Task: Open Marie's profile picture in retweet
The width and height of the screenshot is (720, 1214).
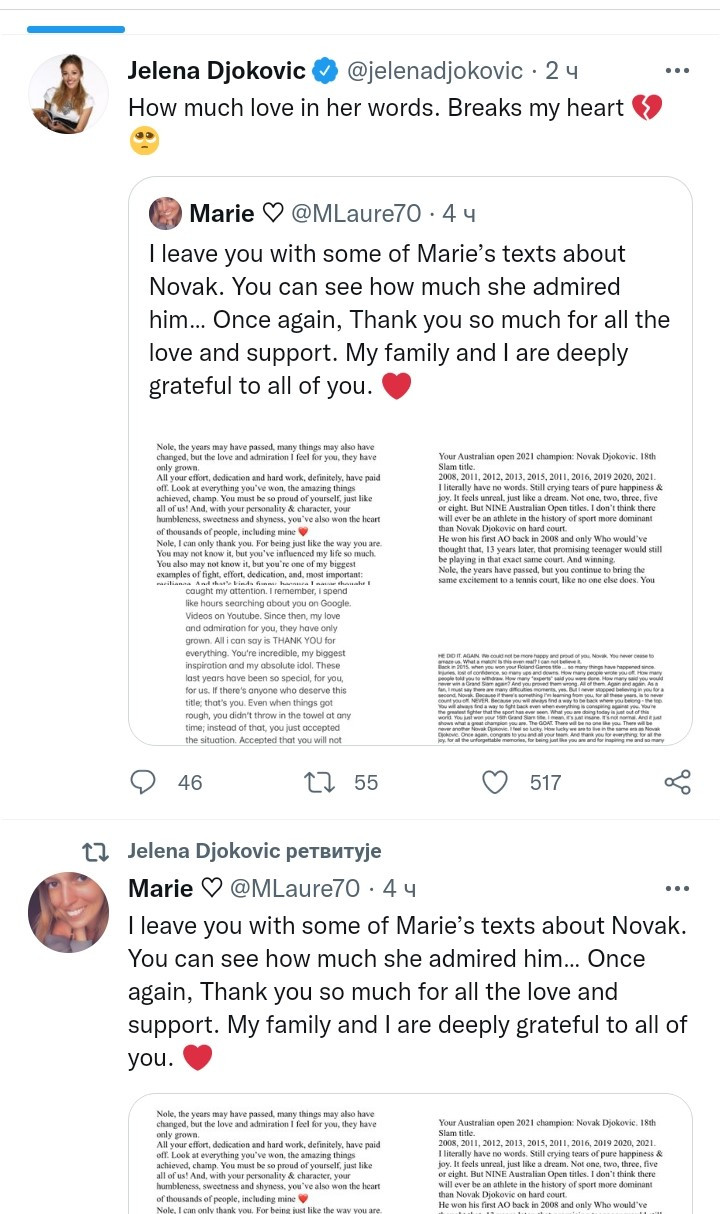Action: (x=68, y=911)
